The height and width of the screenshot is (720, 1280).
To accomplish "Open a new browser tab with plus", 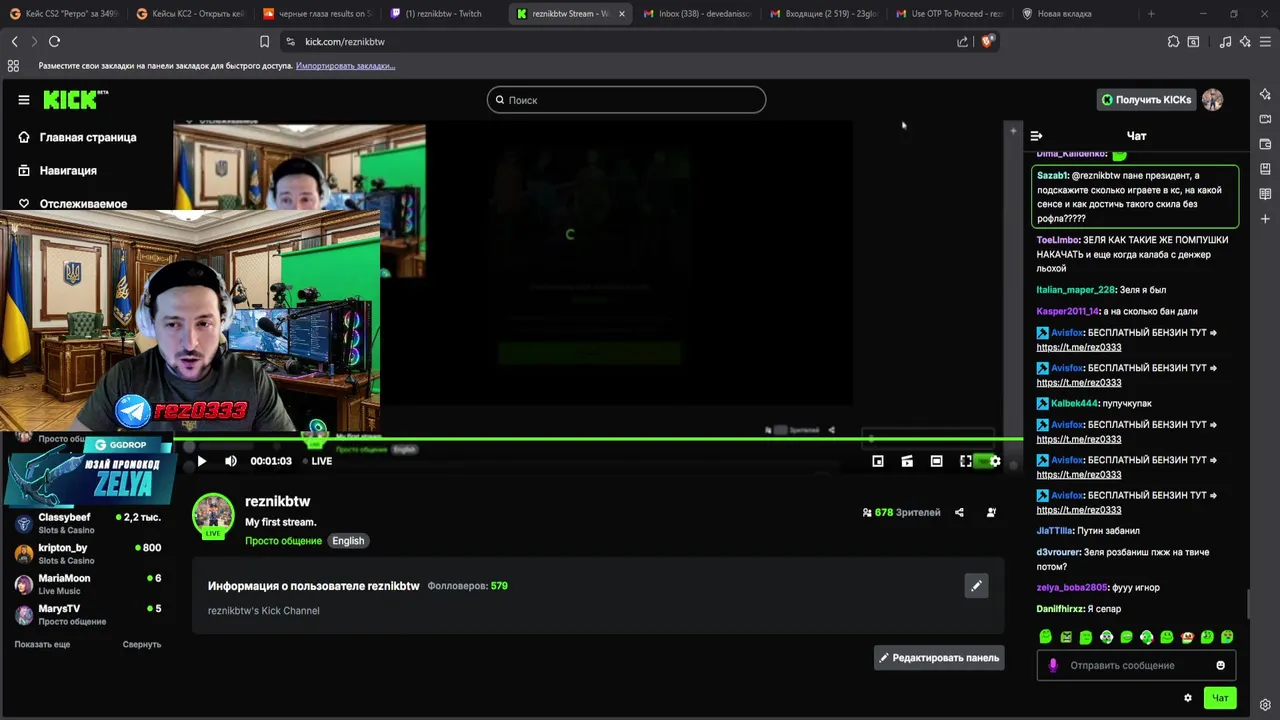I will (x=1151, y=14).
